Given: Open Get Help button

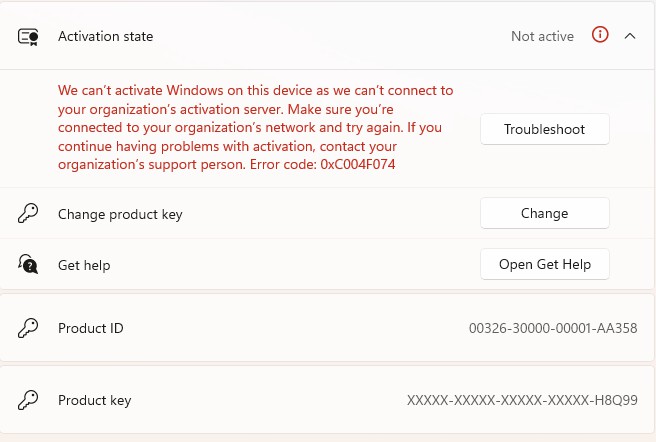Looking at the screenshot, I should click(x=545, y=265).
